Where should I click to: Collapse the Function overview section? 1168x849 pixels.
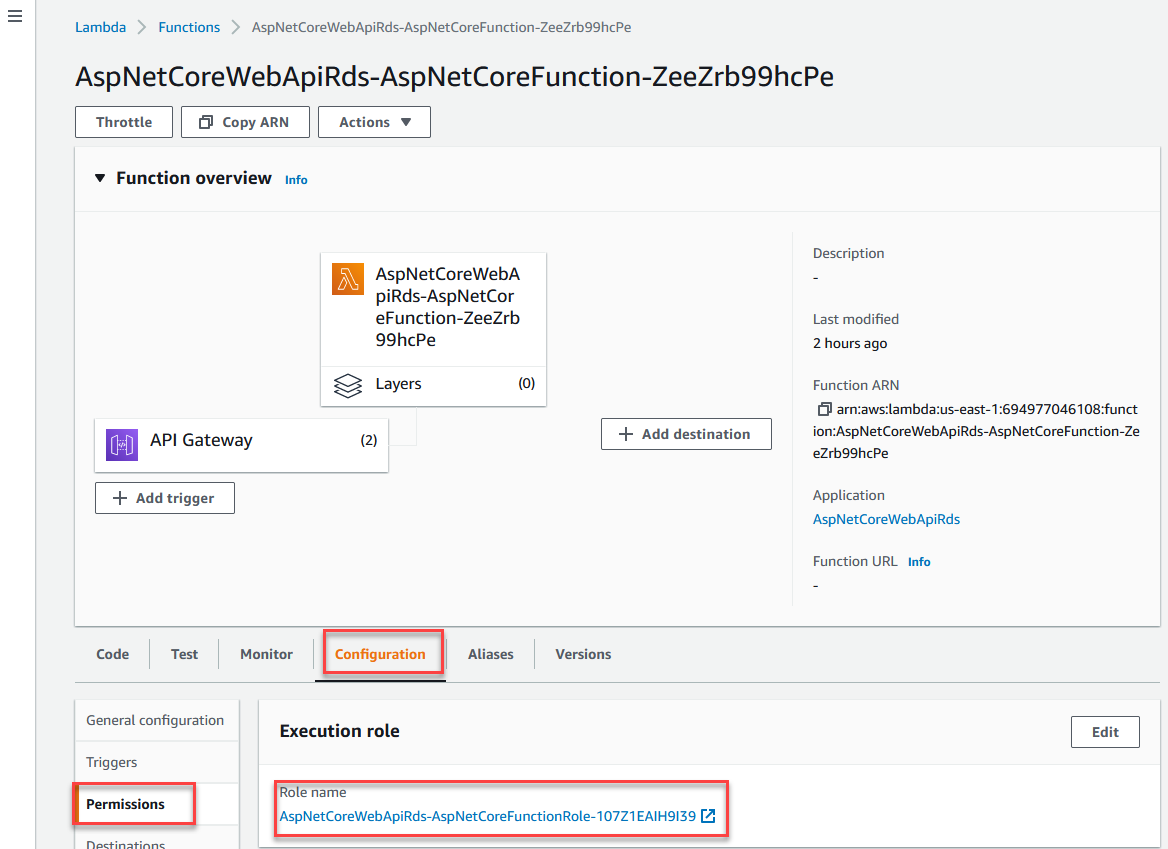point(100,178)
